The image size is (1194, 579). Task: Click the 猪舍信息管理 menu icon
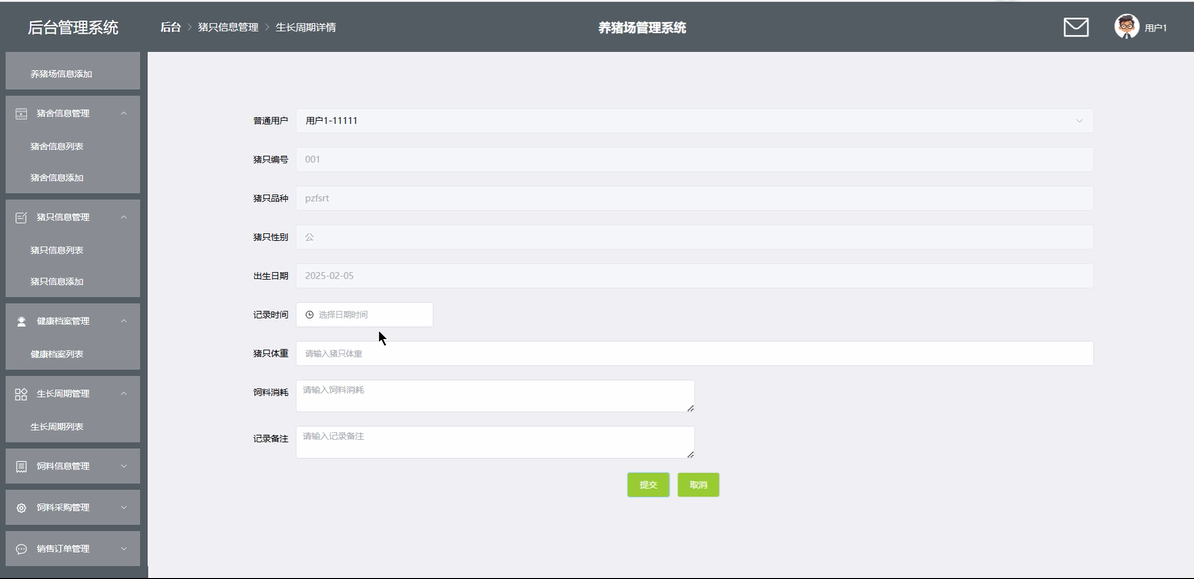(x=21, y=114)
